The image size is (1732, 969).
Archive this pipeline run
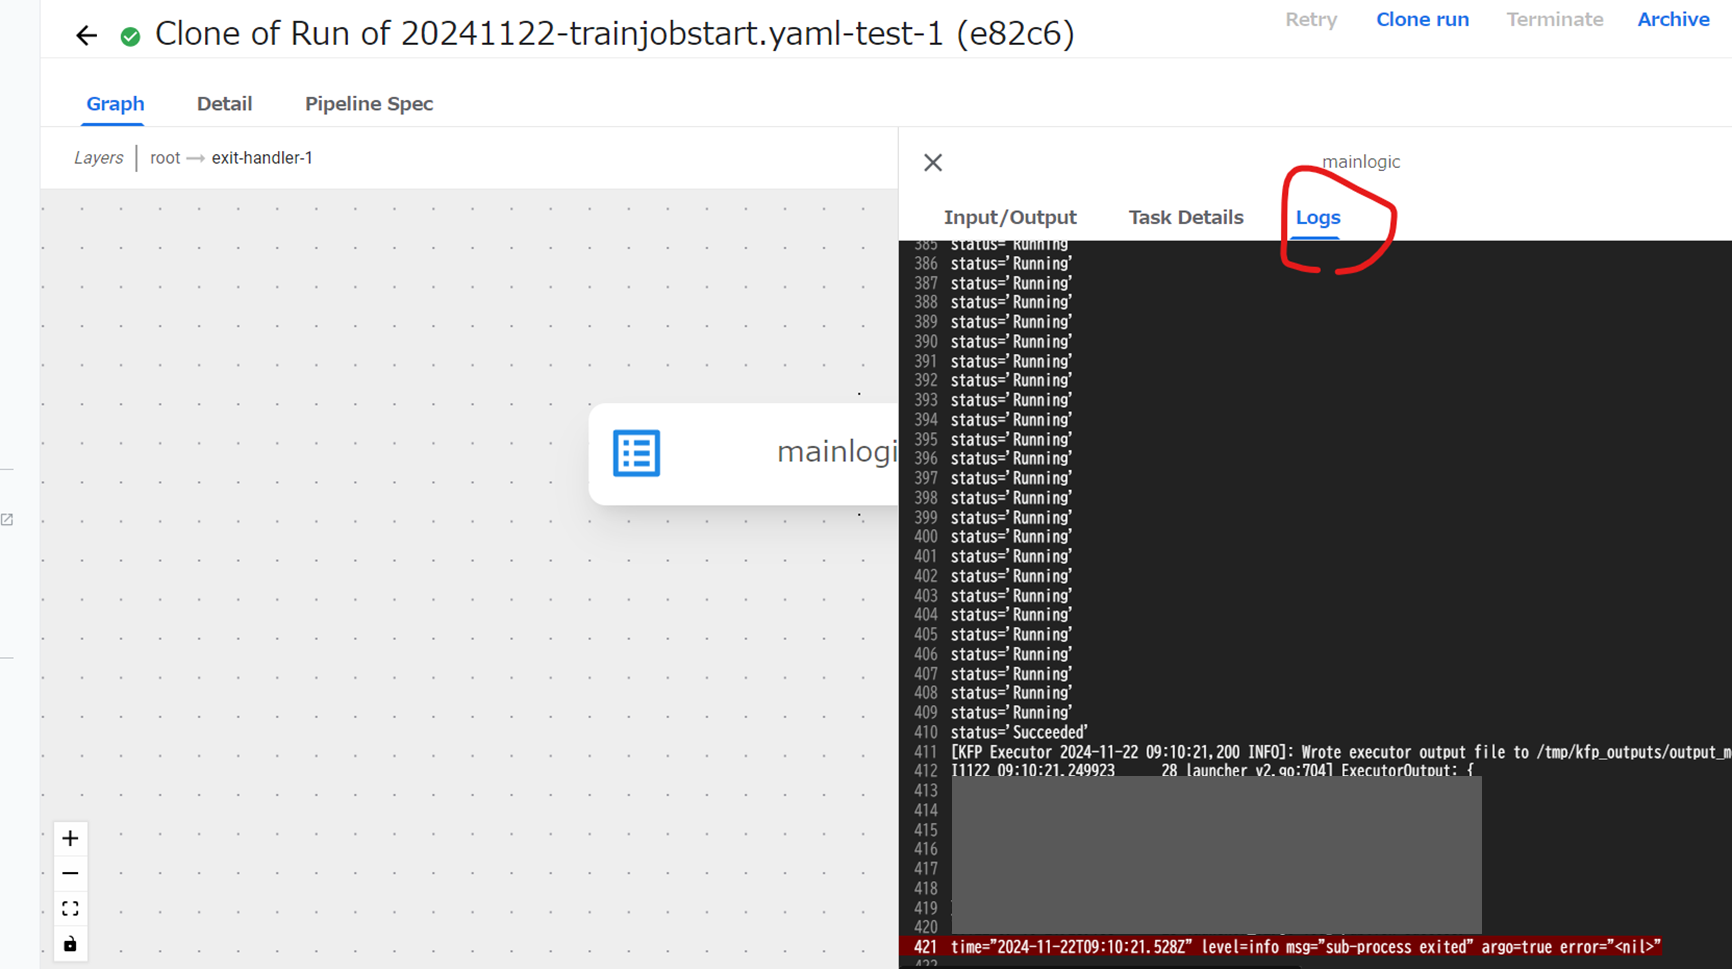pyautogui.click(x=1673, y=19)
